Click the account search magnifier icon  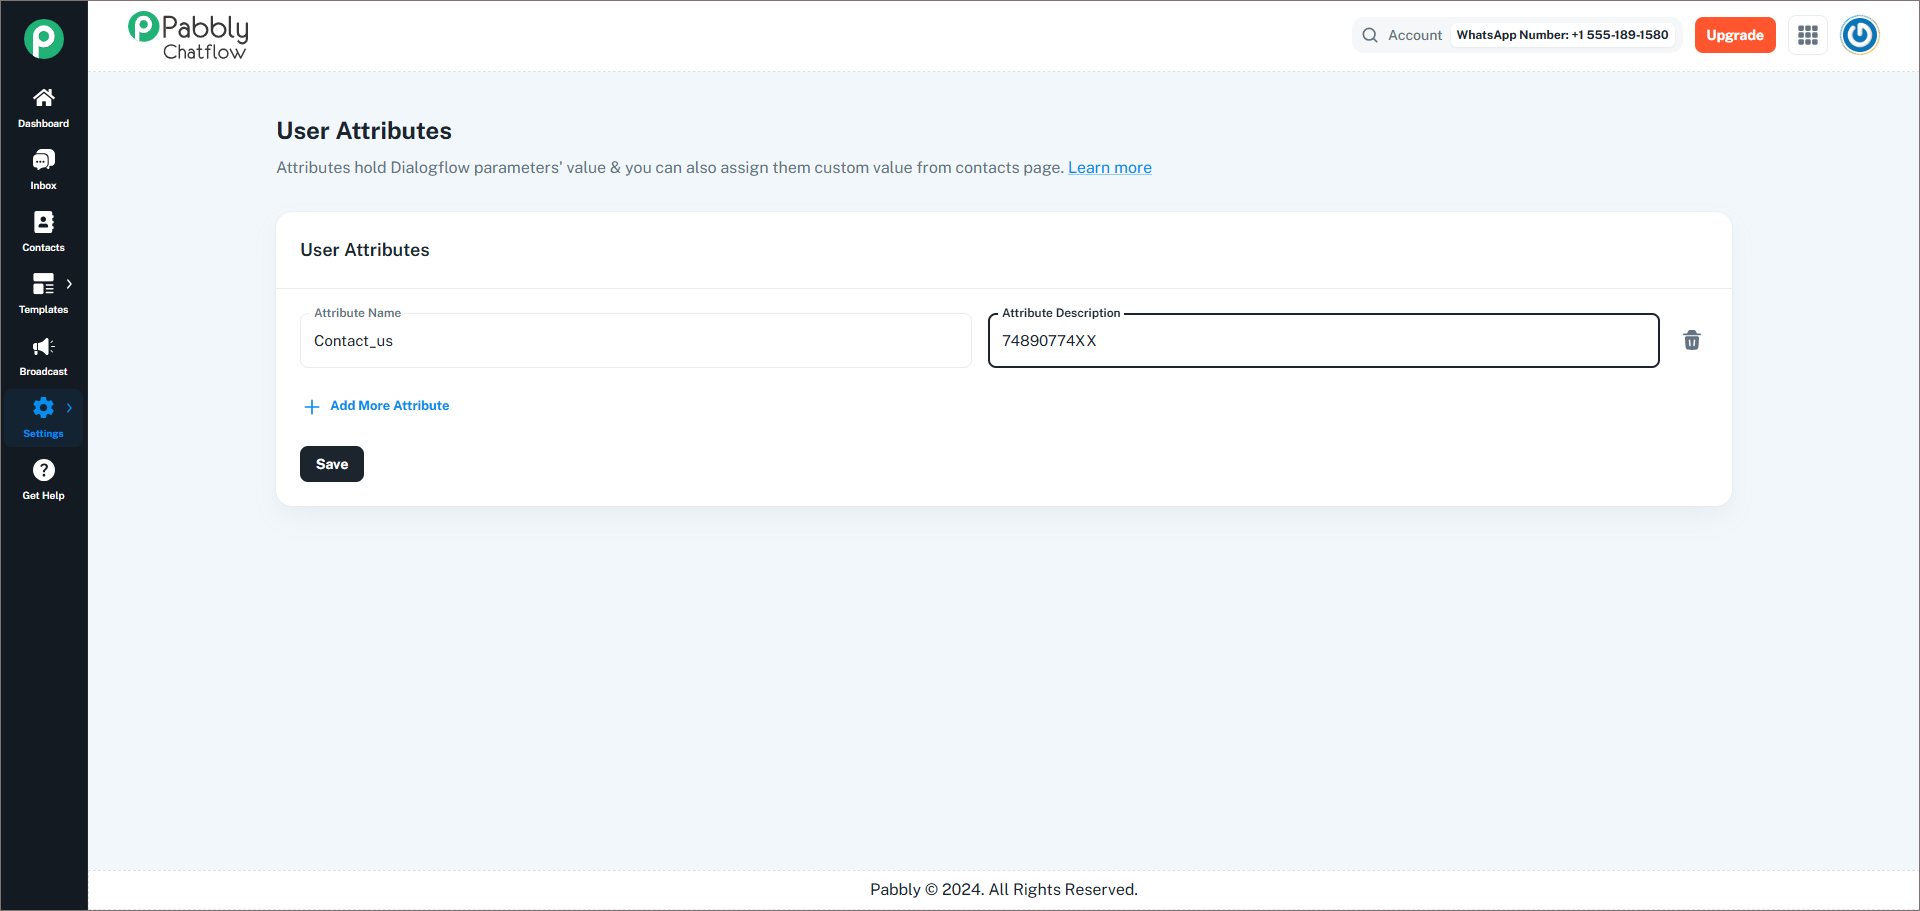pos(1370,35)
